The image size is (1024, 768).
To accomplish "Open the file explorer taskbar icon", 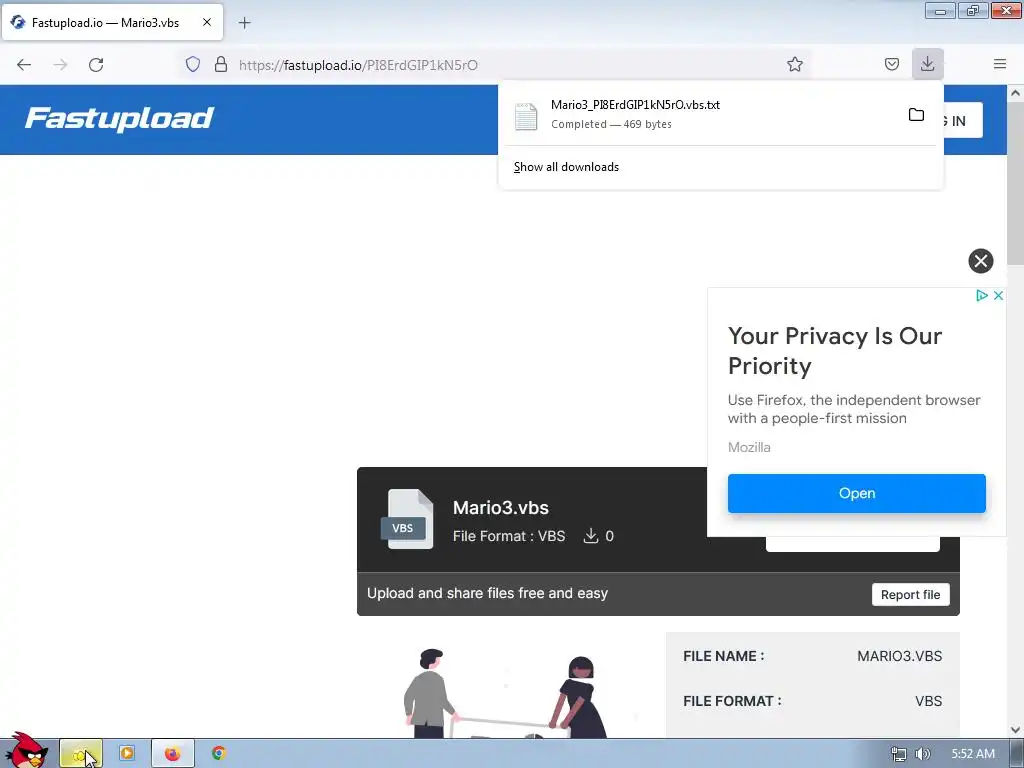I will (81, 754).
